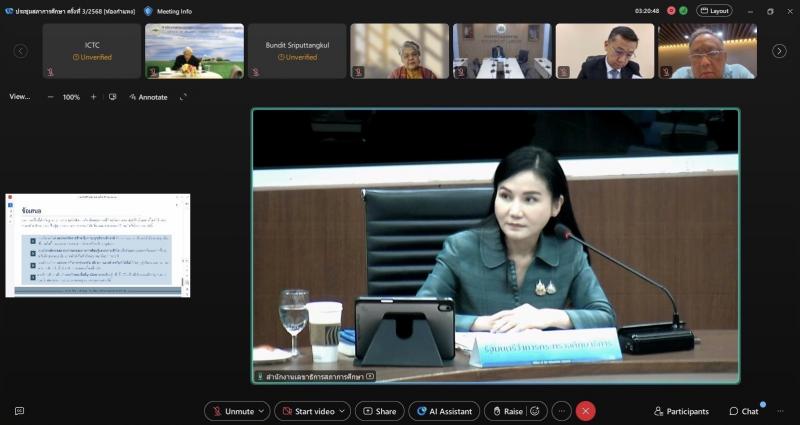Click mic icon on main speaker name label
800x425 pixels.
click(x=260, y=377)
